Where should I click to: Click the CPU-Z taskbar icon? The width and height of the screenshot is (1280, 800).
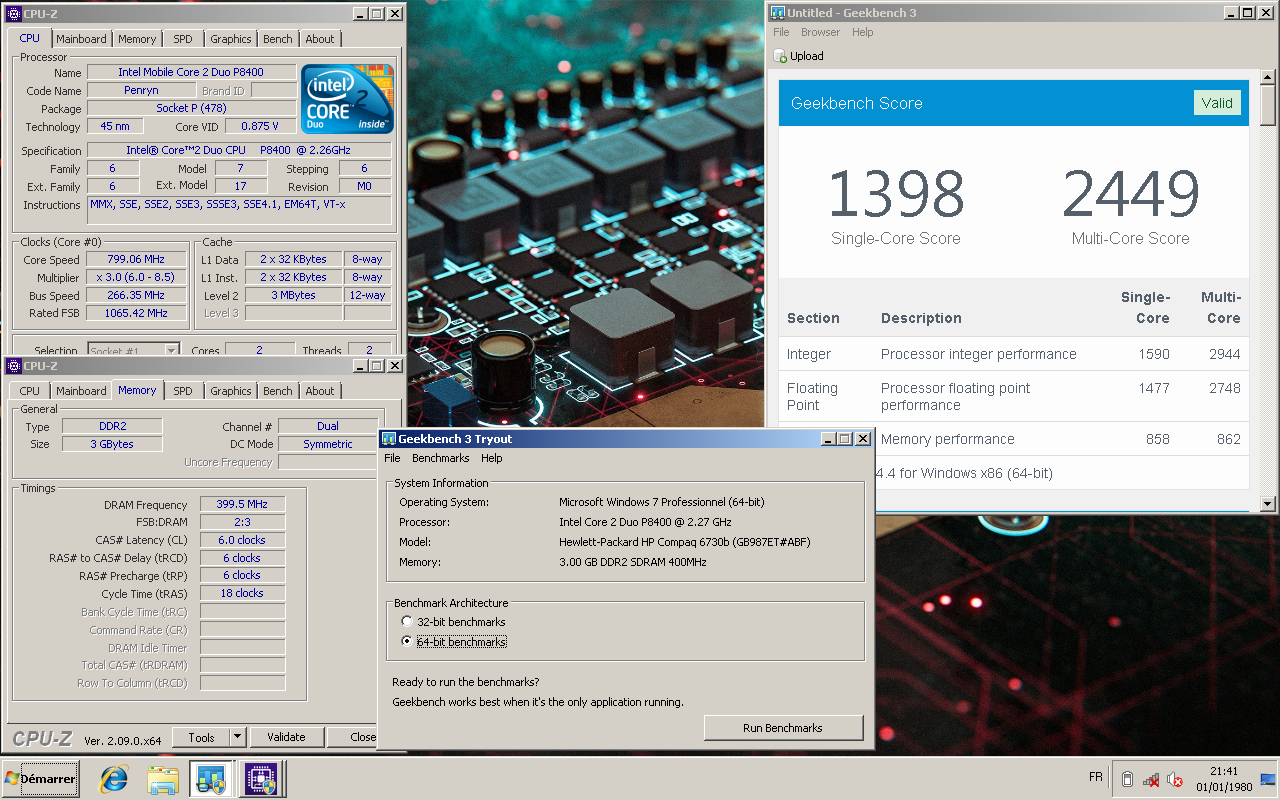[x=261, y=779]
